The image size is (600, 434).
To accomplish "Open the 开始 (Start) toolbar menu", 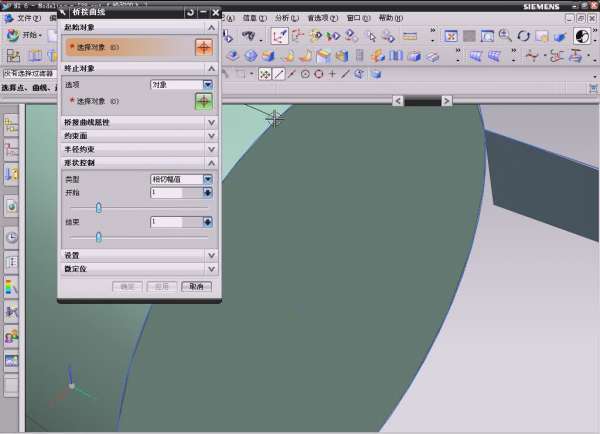I will 26,36.
